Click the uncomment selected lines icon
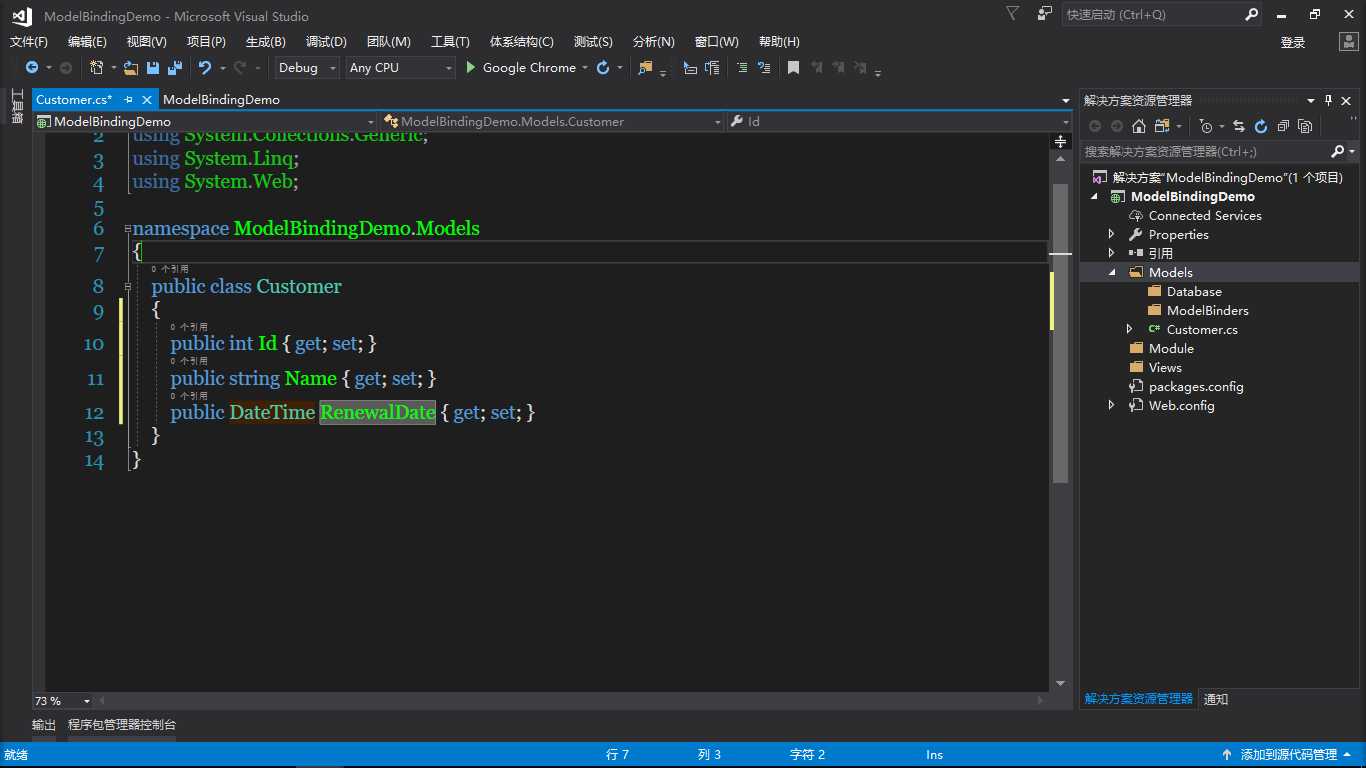 point(764,68)
